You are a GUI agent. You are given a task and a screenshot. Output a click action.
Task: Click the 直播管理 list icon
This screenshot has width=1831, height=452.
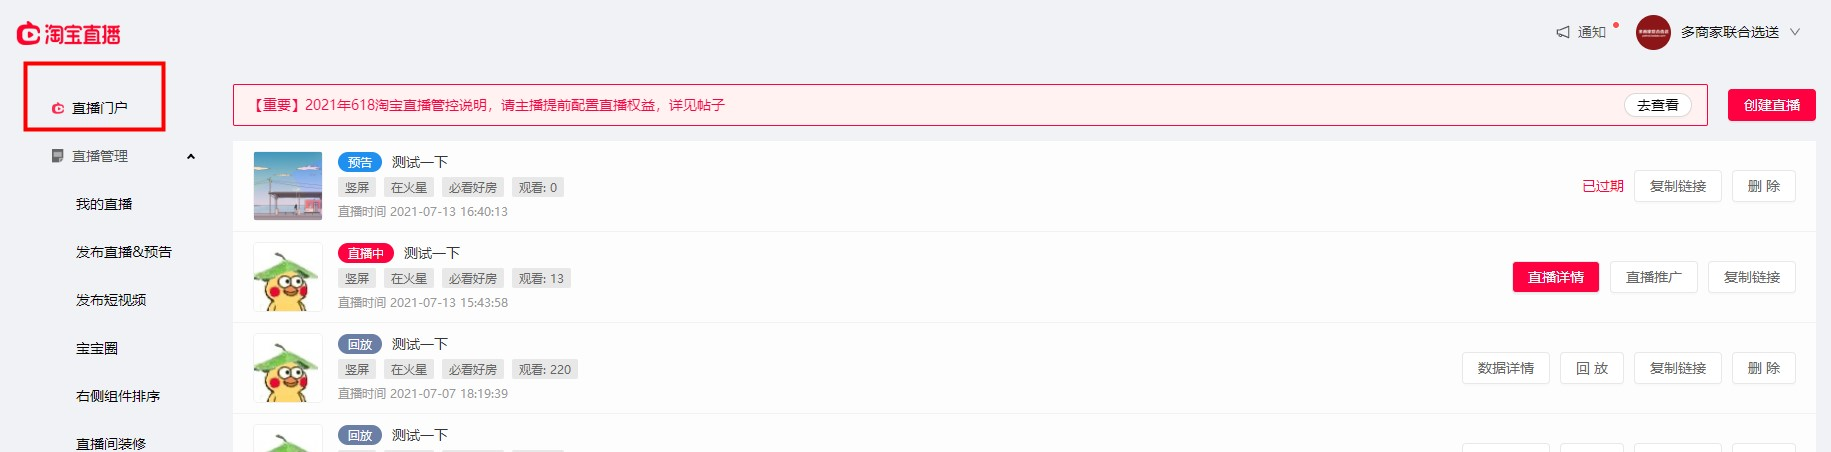tap(58, 156)
